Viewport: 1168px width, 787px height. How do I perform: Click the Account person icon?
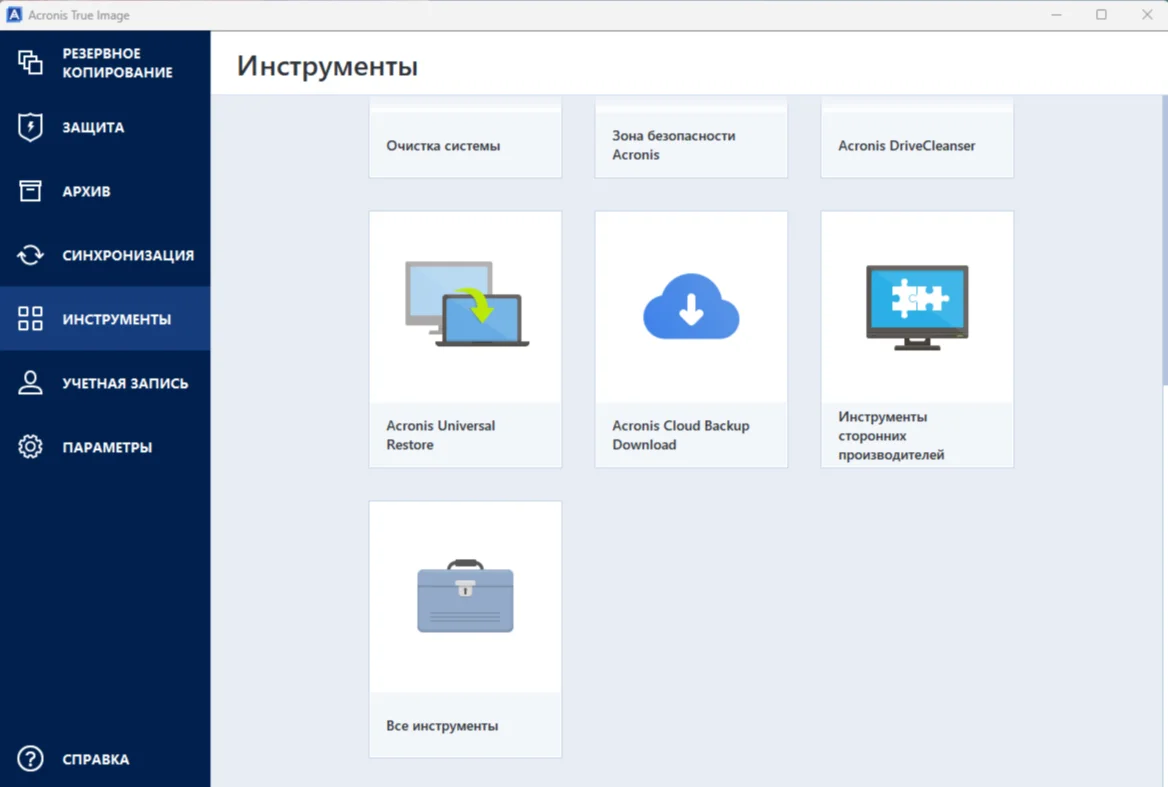[x=30, y=383]
